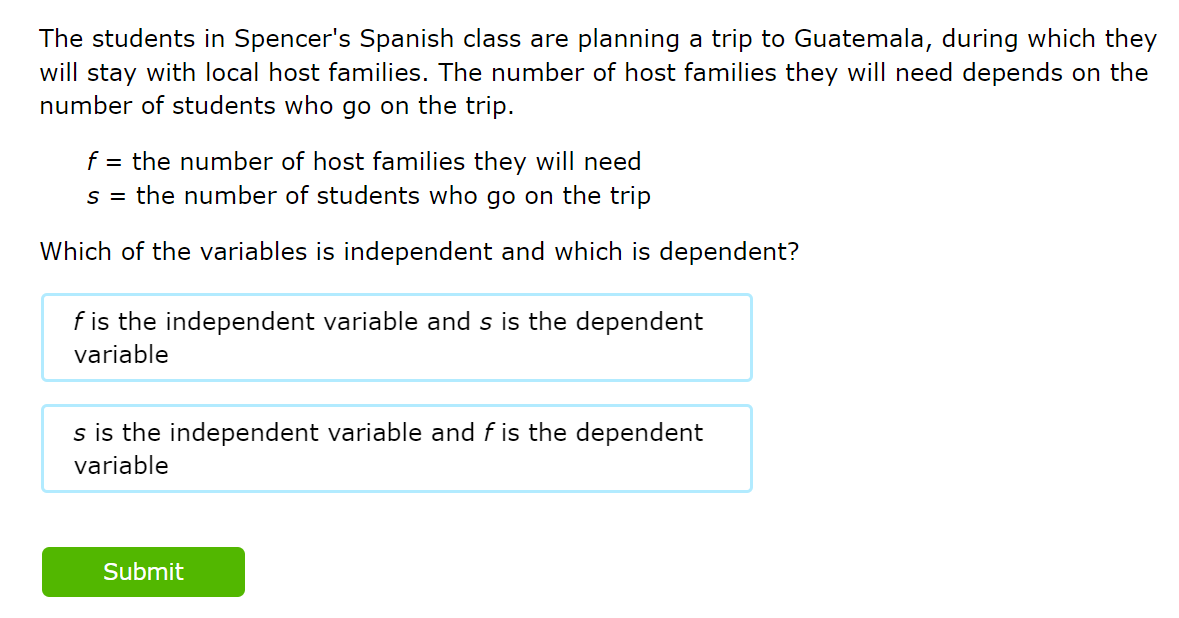Click the definition line starting with "f ="

[x=364, y=161]
